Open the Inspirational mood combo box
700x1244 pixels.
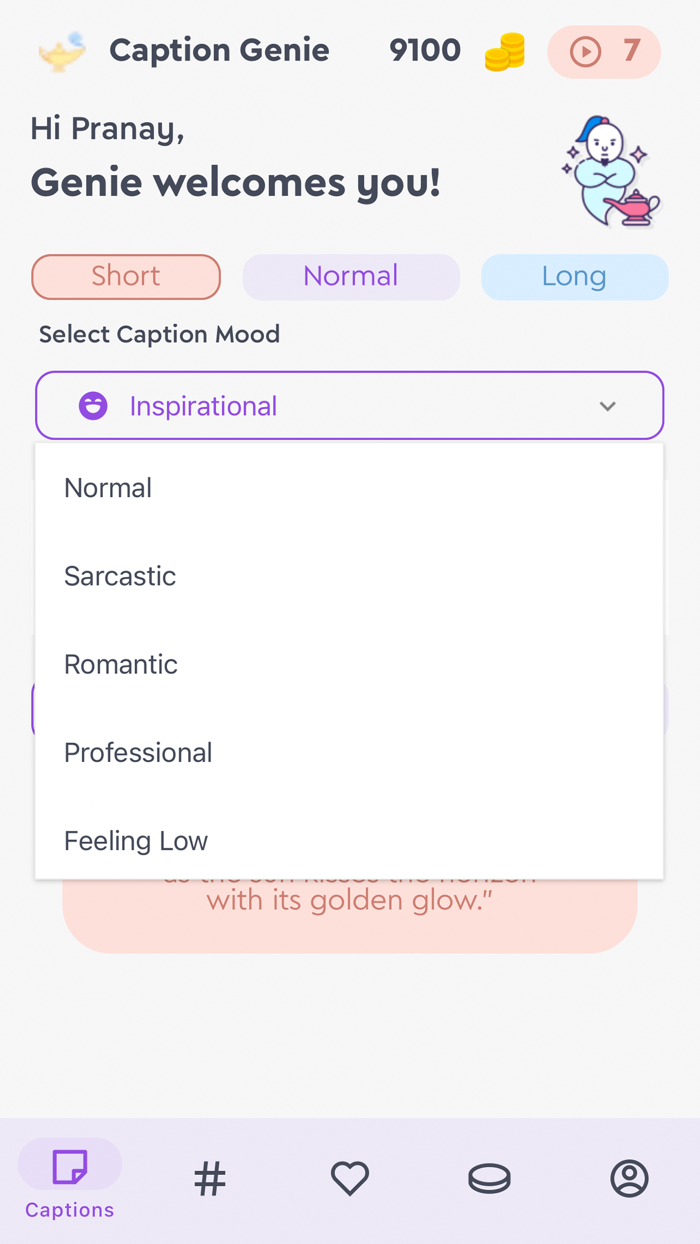pyautogui.click(x=350, y=405)
